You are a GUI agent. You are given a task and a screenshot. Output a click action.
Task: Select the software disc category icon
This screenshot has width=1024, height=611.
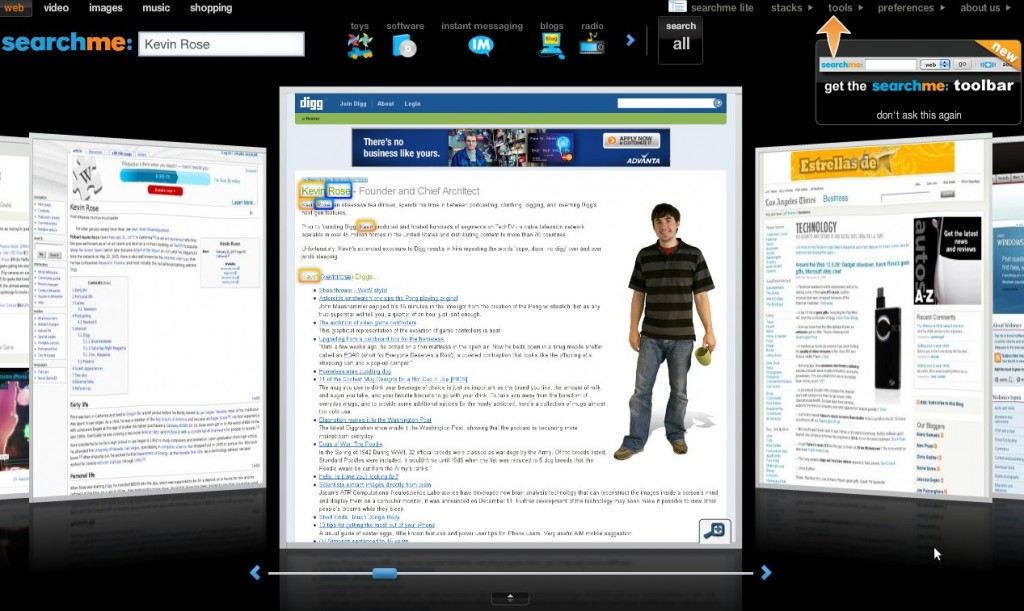404,46
